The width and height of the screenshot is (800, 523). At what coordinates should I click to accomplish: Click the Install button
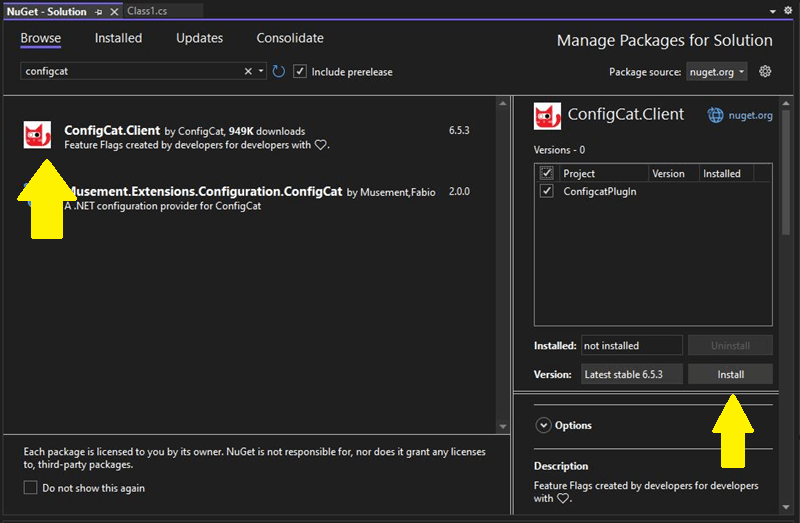click(x=730, y=374)
